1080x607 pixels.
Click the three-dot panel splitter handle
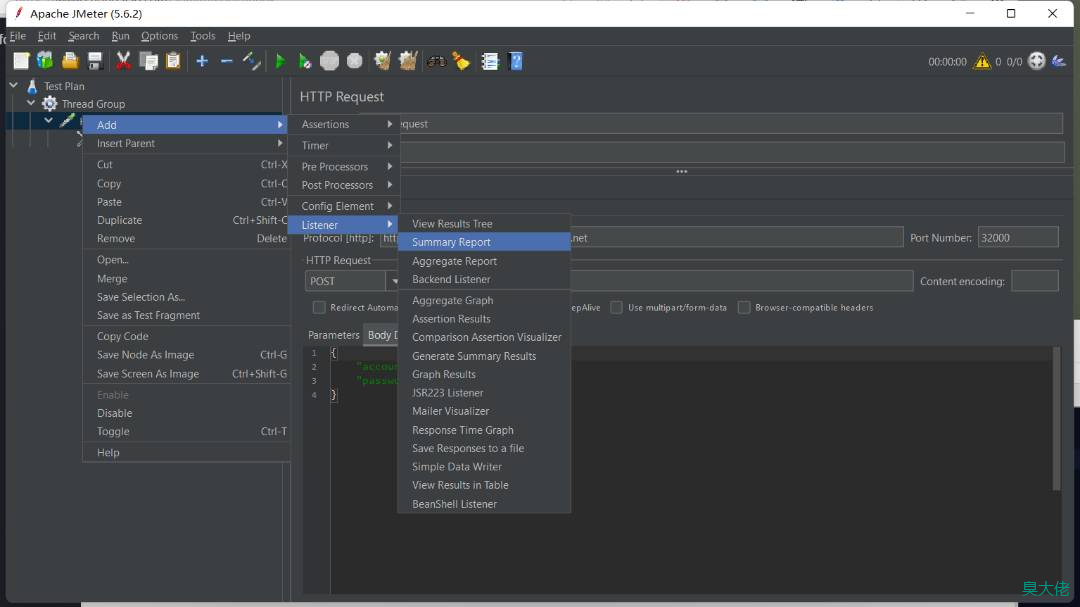681,172
